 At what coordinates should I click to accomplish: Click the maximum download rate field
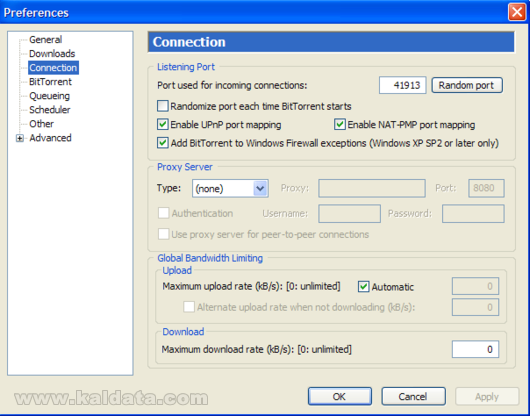[475, 349]
